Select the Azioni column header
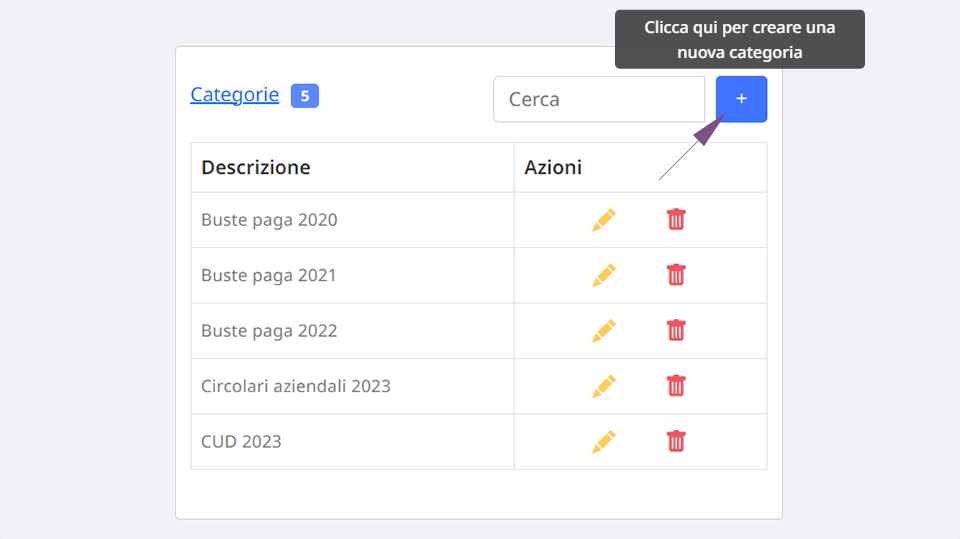This screenshot has height=539, width=960. point(553,167)
